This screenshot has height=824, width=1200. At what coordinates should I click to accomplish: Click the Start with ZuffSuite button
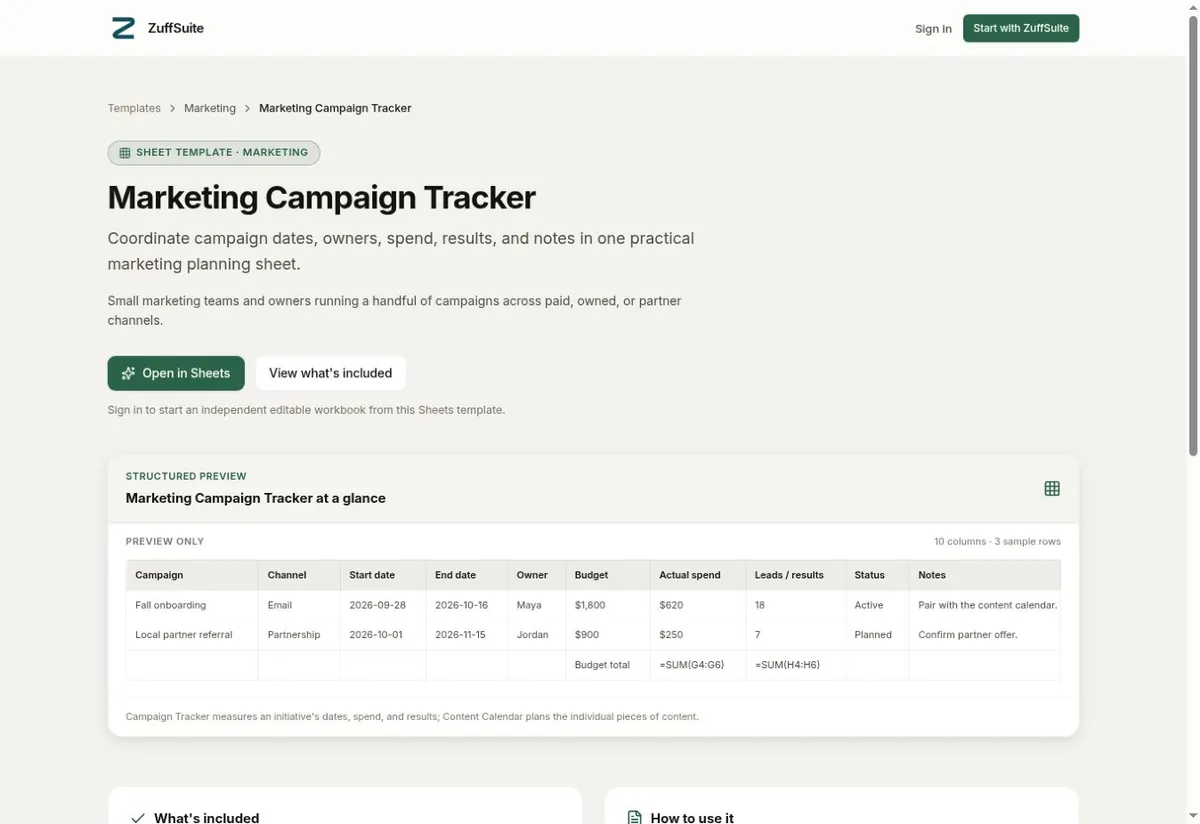pyautogui.click(x=1021, y=28)
